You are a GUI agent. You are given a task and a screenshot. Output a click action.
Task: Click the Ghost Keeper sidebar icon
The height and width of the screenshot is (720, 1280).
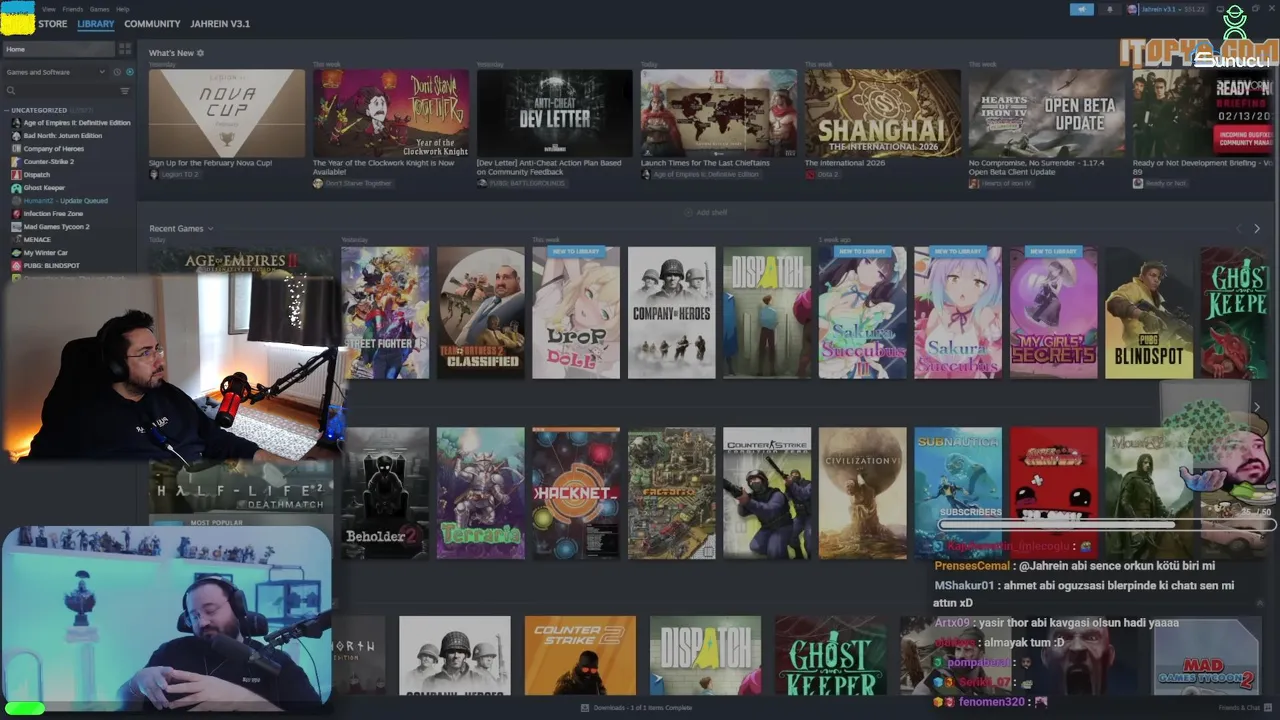coord(16,188)
